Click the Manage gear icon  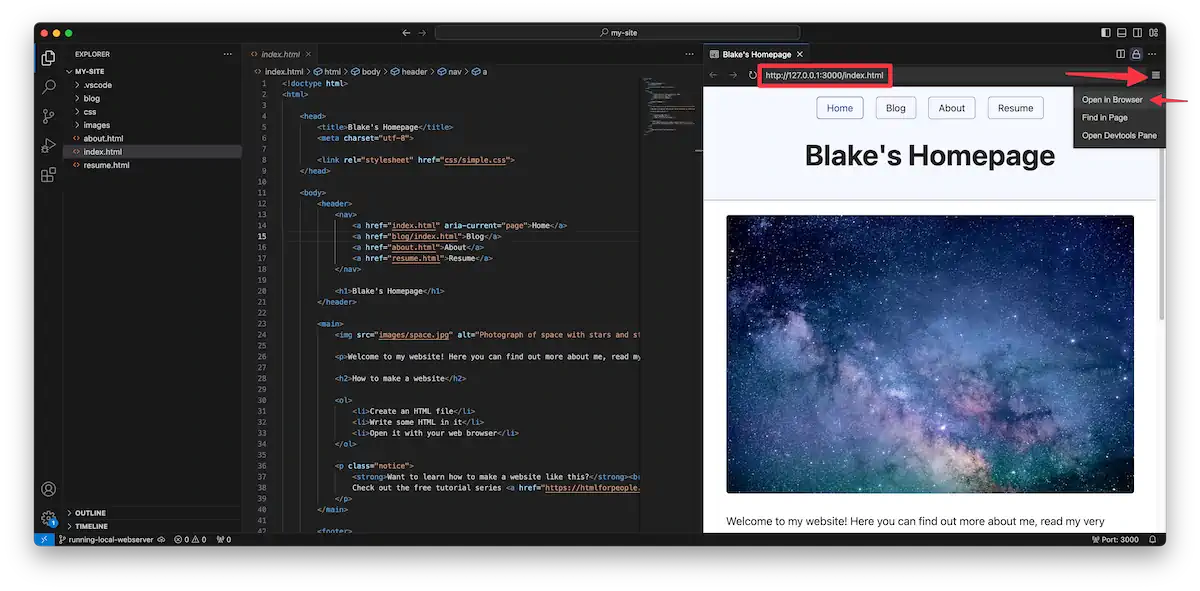coord(47,518)
